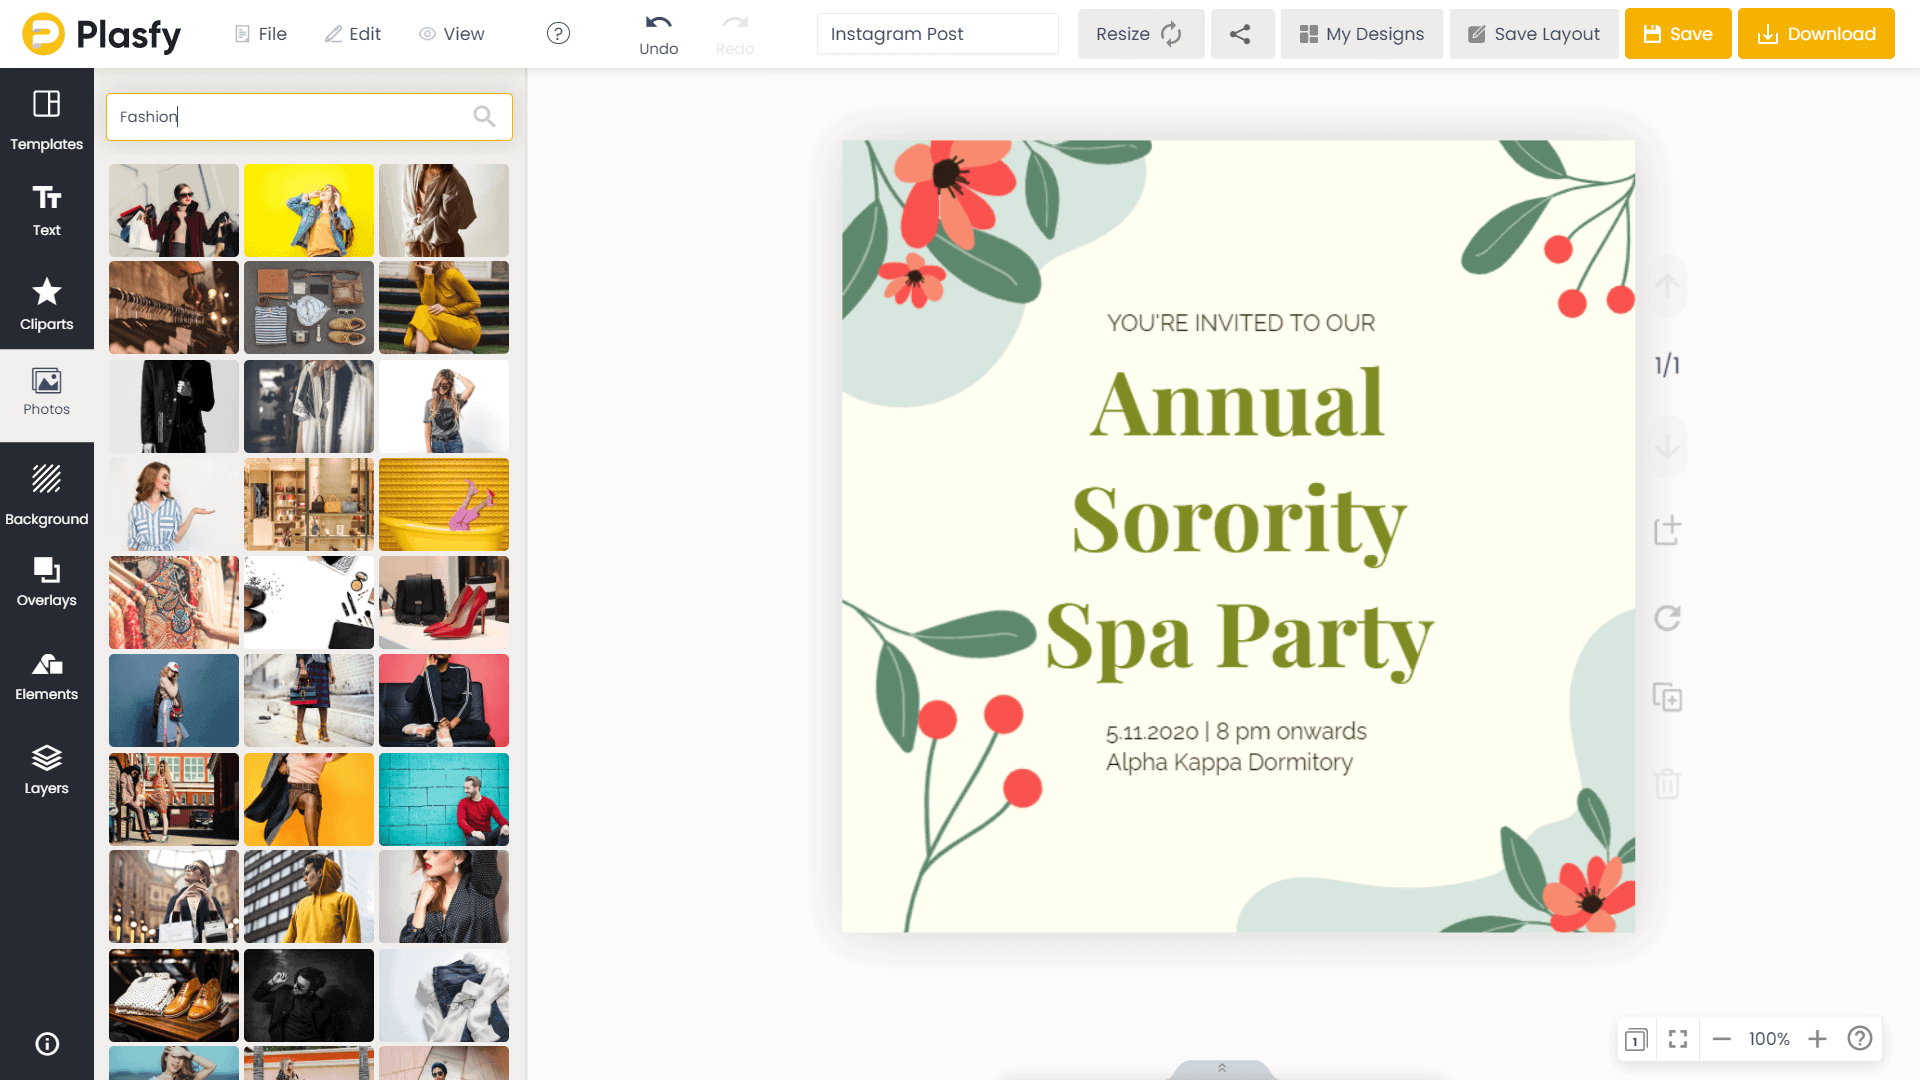Open the Elements panel
The height and width of the screenshot is (1080, 1920).
(46, 676)
